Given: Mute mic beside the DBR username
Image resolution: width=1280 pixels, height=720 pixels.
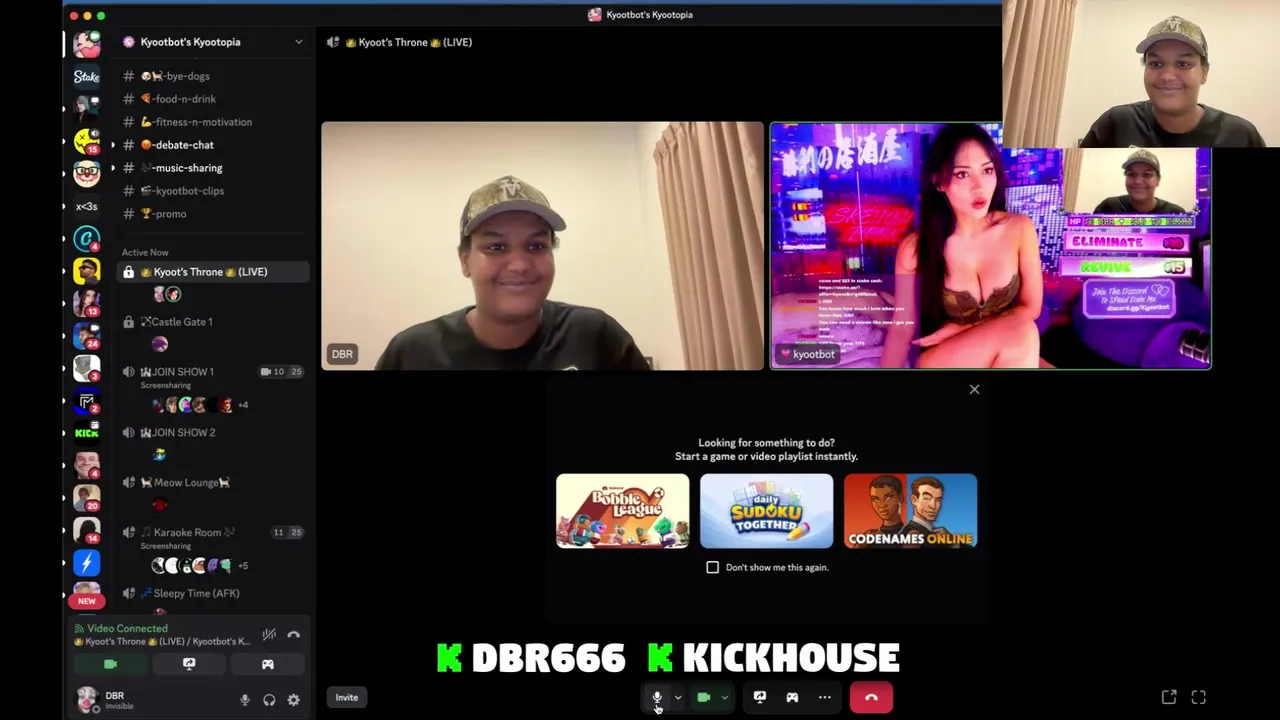Looking at the screenshot, I should coord(244,700).
